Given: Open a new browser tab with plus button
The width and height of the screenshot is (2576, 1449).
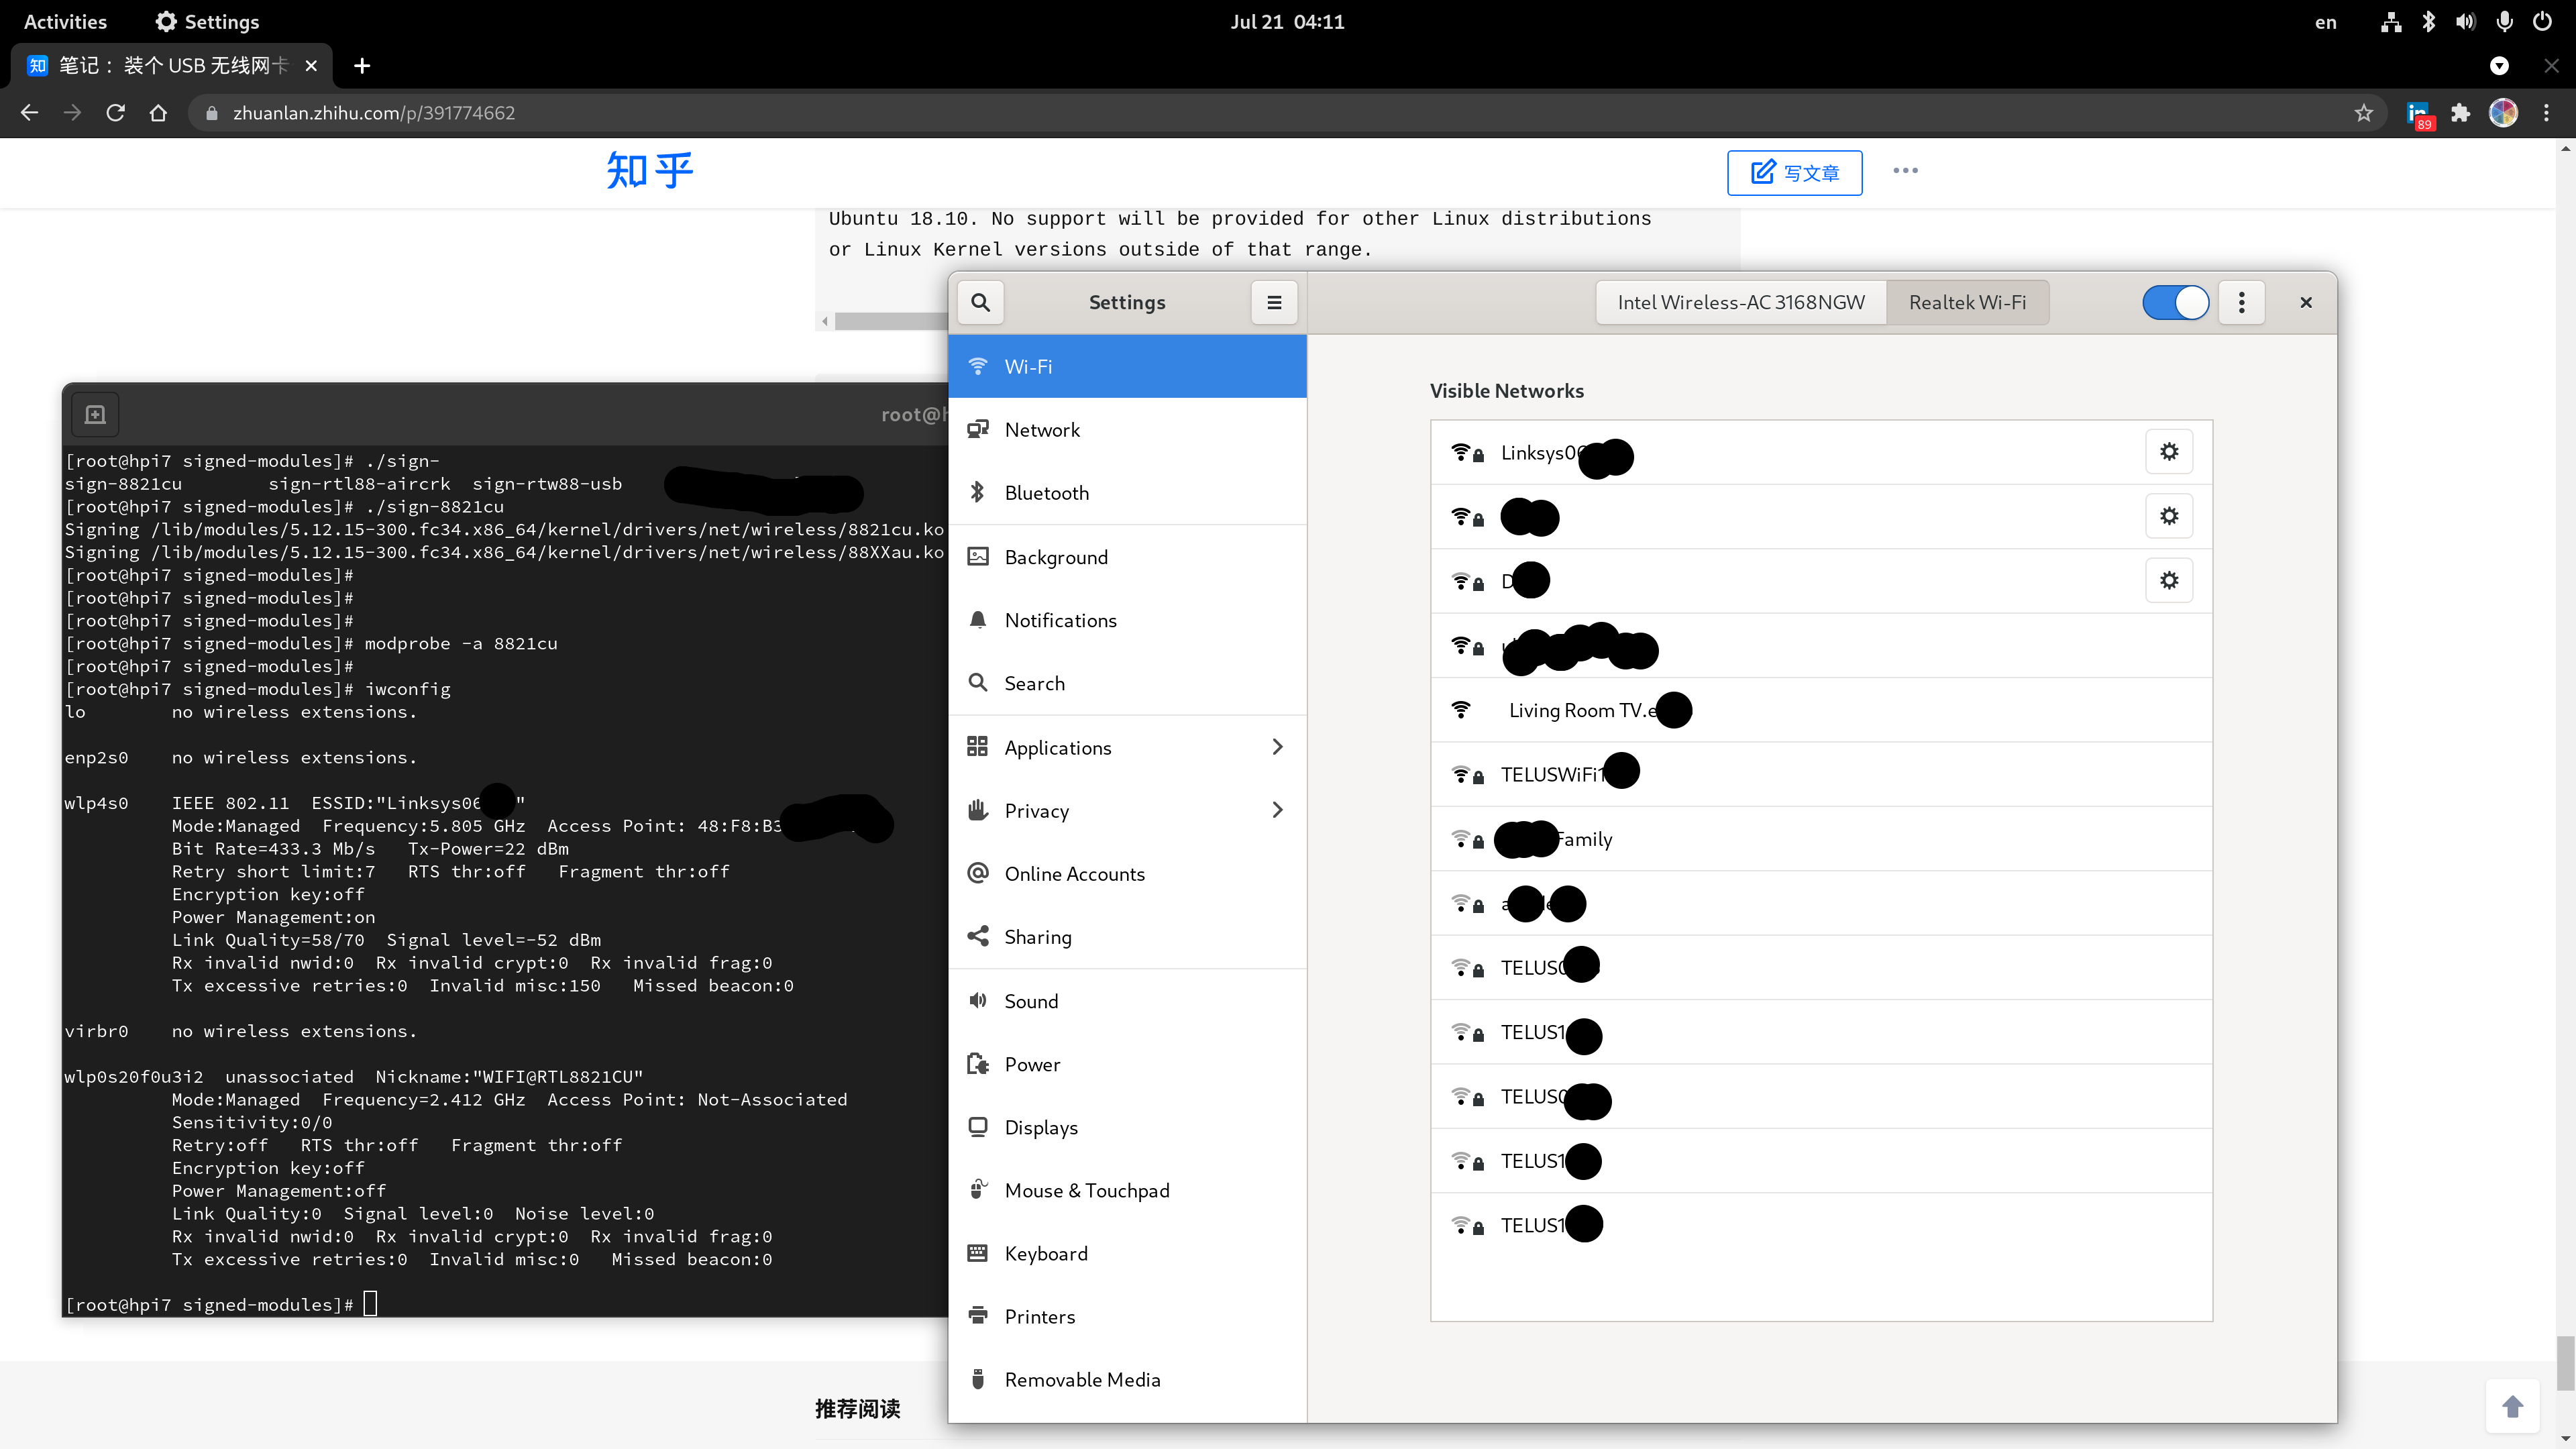Looking at the screenshot, I should (362, 66).
